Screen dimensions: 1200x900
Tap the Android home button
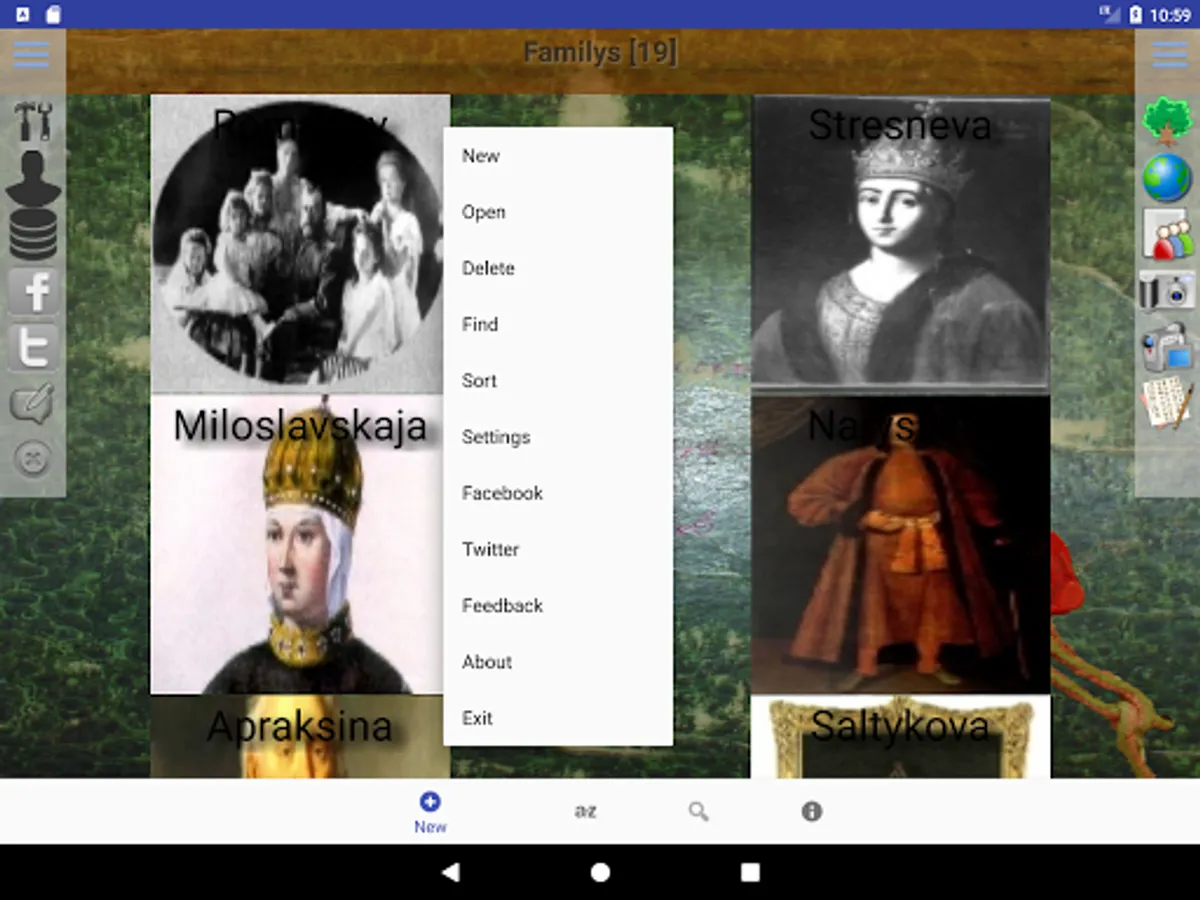[x=600, y=872]
